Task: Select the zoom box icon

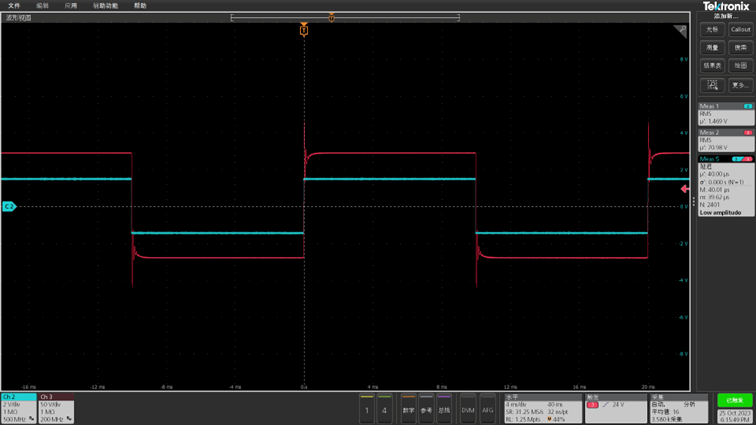Action: [x=712, y=85]
